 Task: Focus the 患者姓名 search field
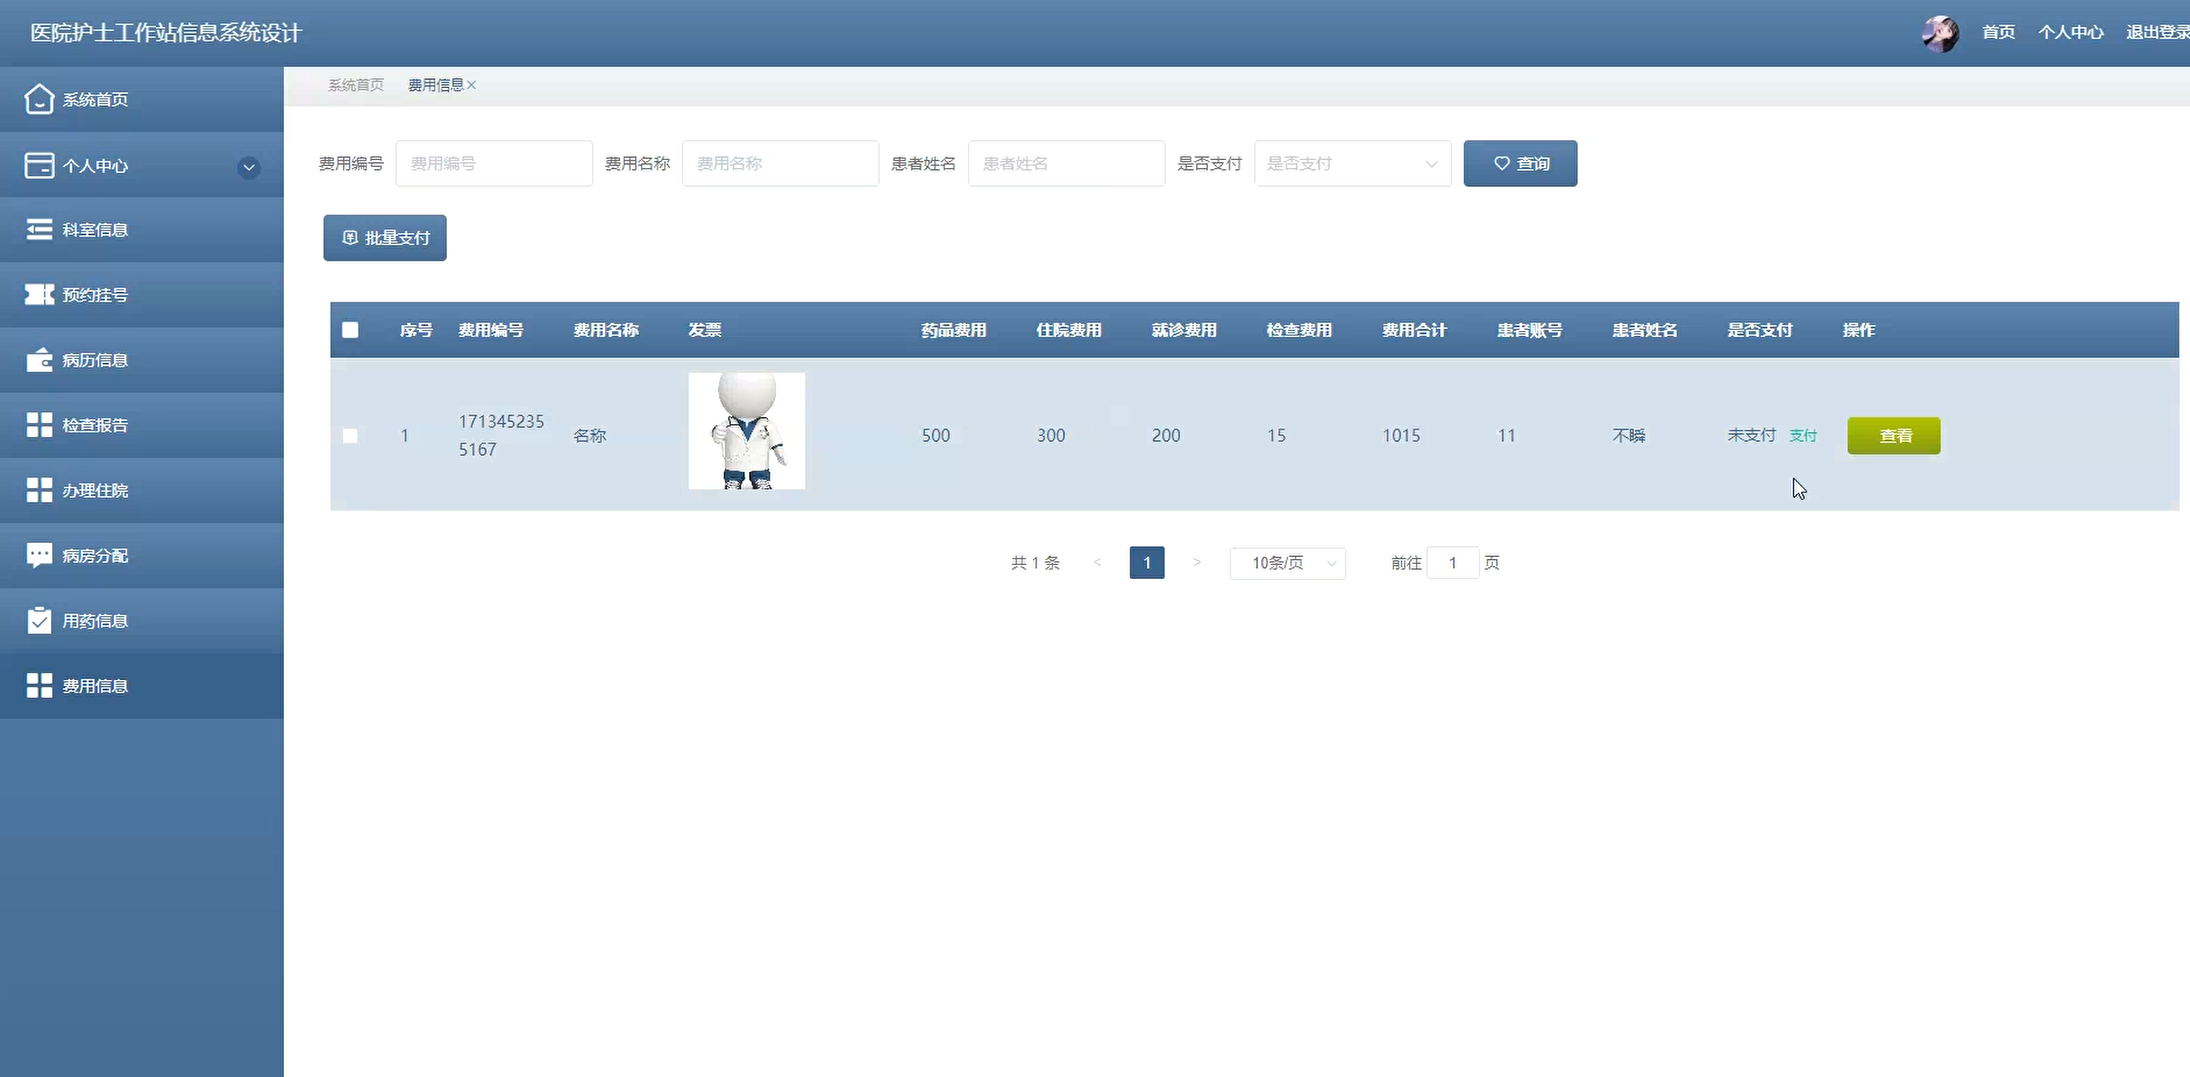1066,163
